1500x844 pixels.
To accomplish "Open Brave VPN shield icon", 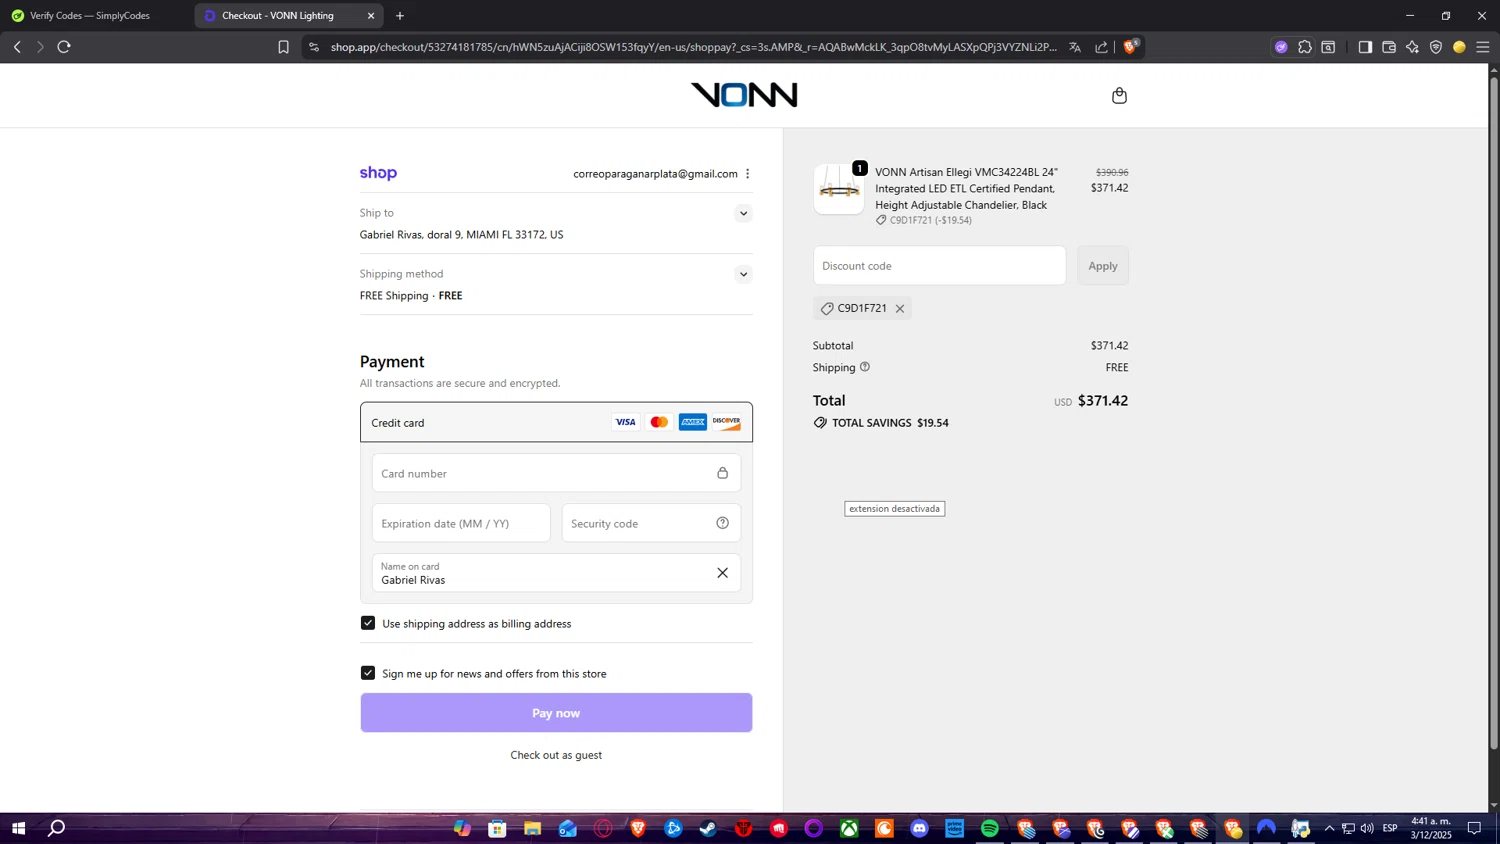I will tap(1436, 47).
